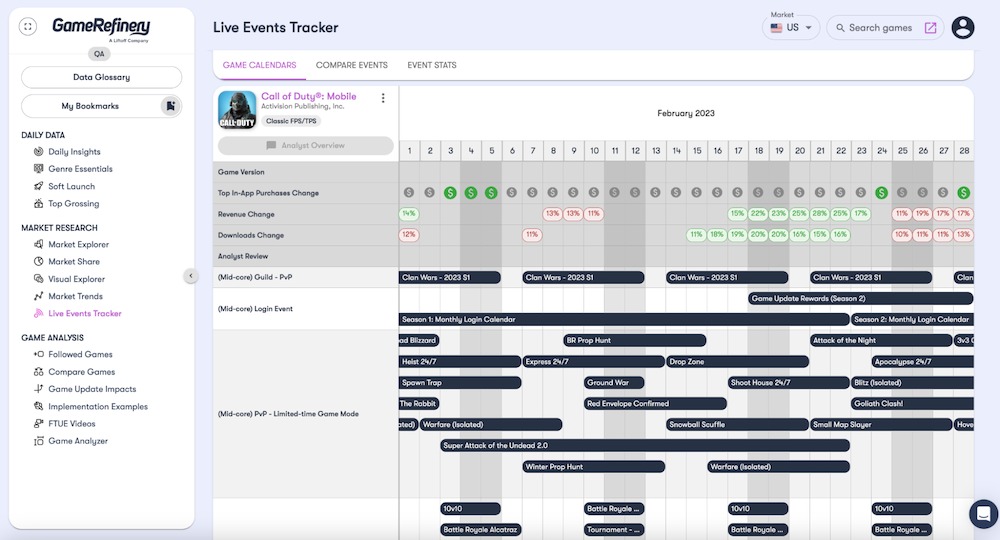1000x540 pixels.
Task: Open Implementation Examples
Action: point(98,406)
